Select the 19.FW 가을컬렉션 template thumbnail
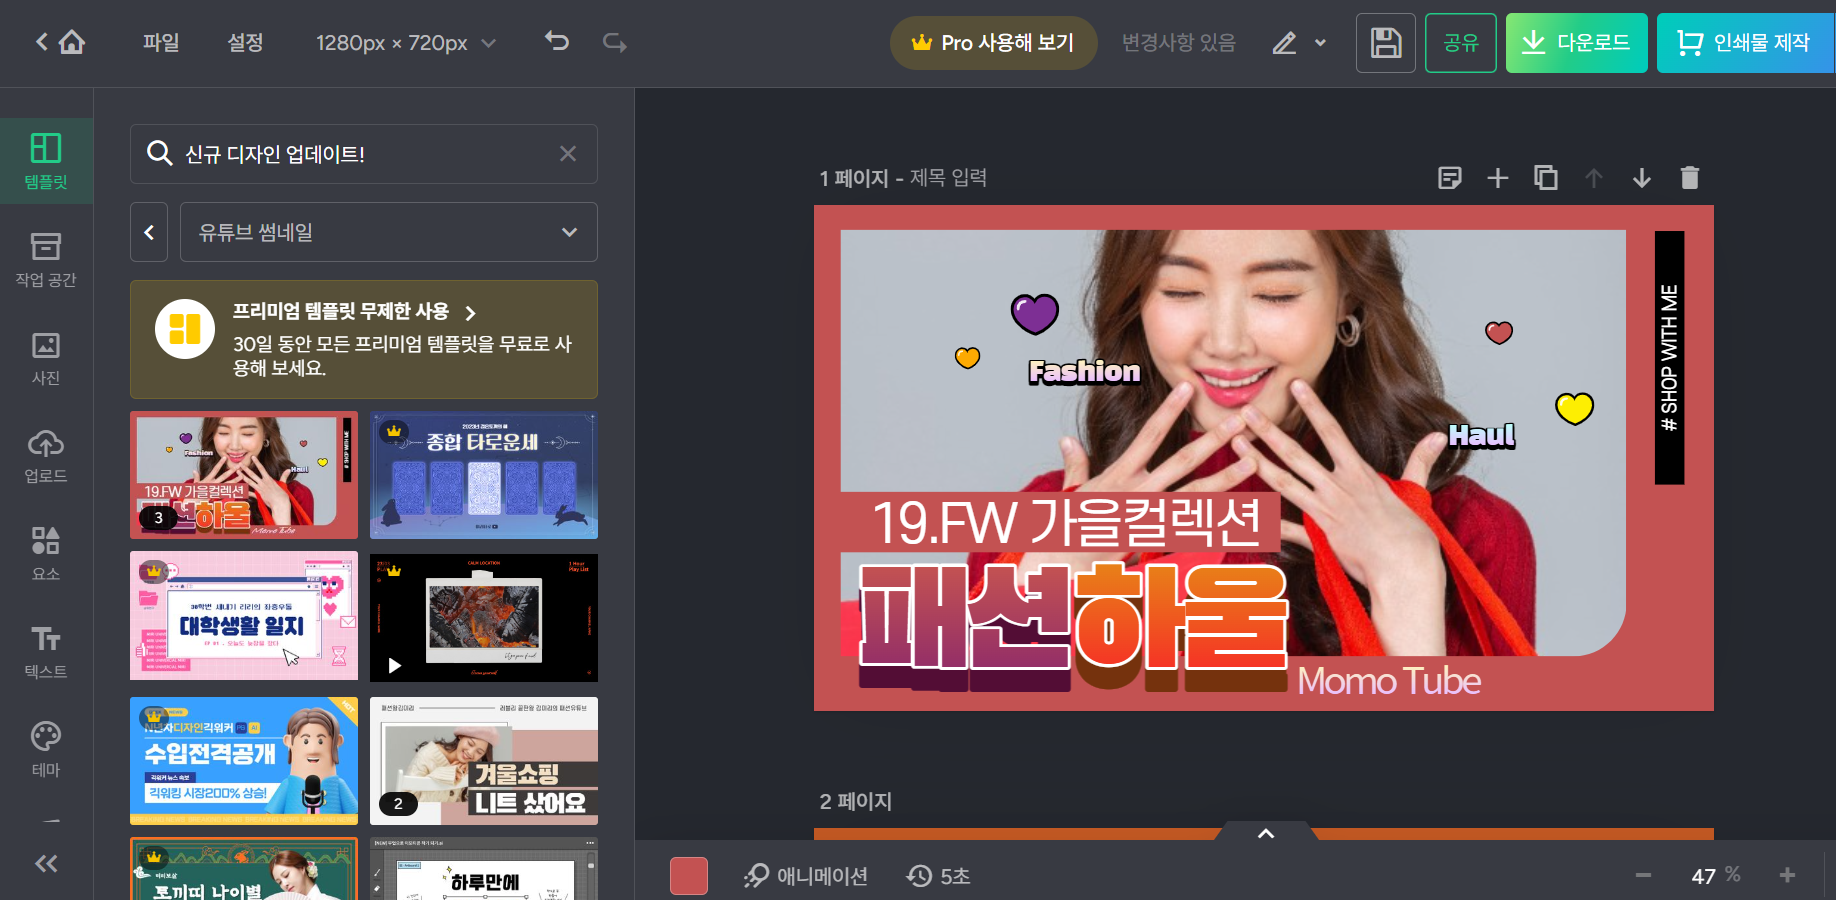Screen dimensions: 1836x900 244,475
